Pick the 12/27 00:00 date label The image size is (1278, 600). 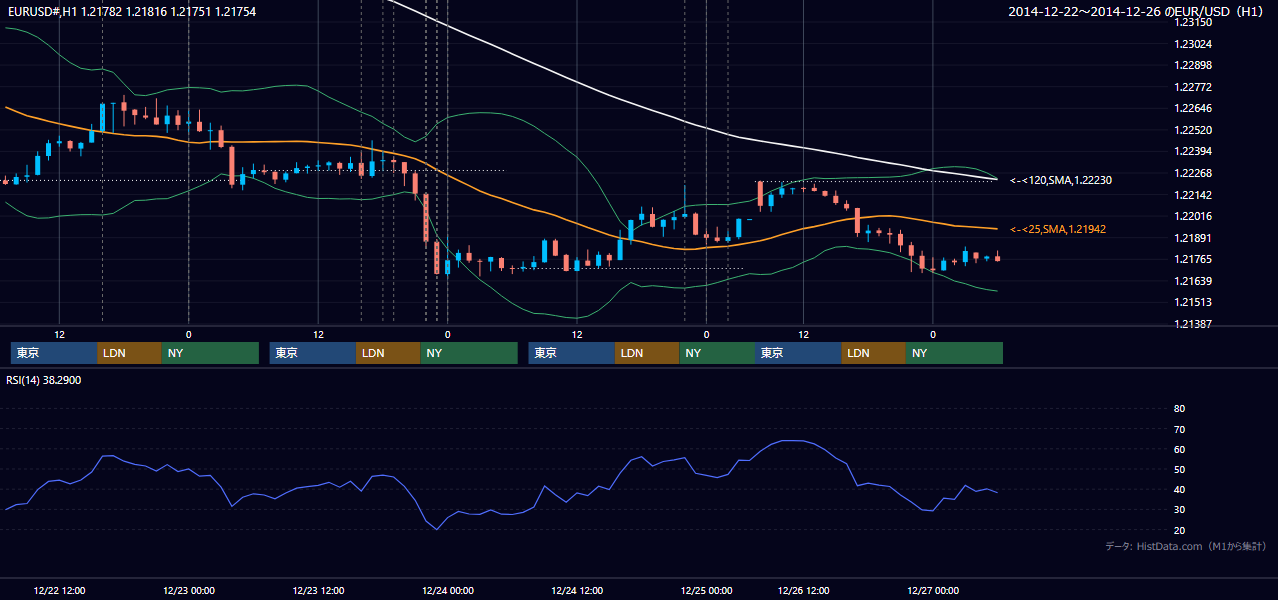click(x=933, y=590)
